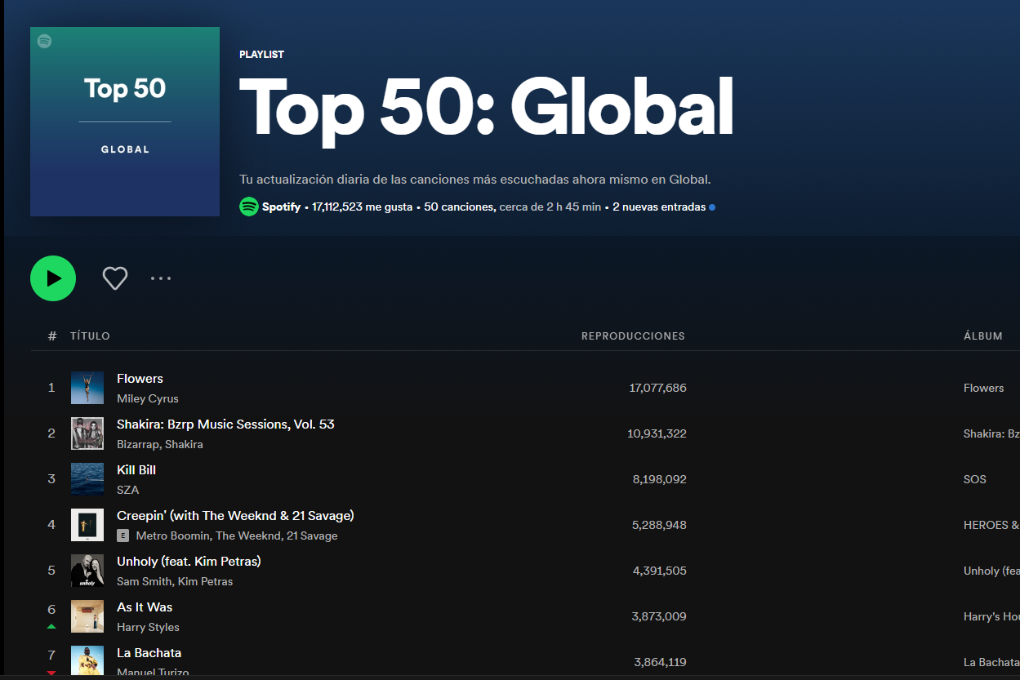Select The Weeknd artist under Creepin'
Image resolution: width=1020 pixels, height=680 pixels.
[247, 536]
